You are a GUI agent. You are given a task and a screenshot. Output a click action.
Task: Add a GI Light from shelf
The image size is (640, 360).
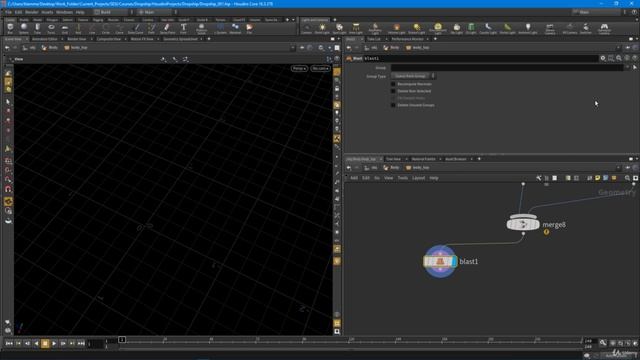point(471,29)
